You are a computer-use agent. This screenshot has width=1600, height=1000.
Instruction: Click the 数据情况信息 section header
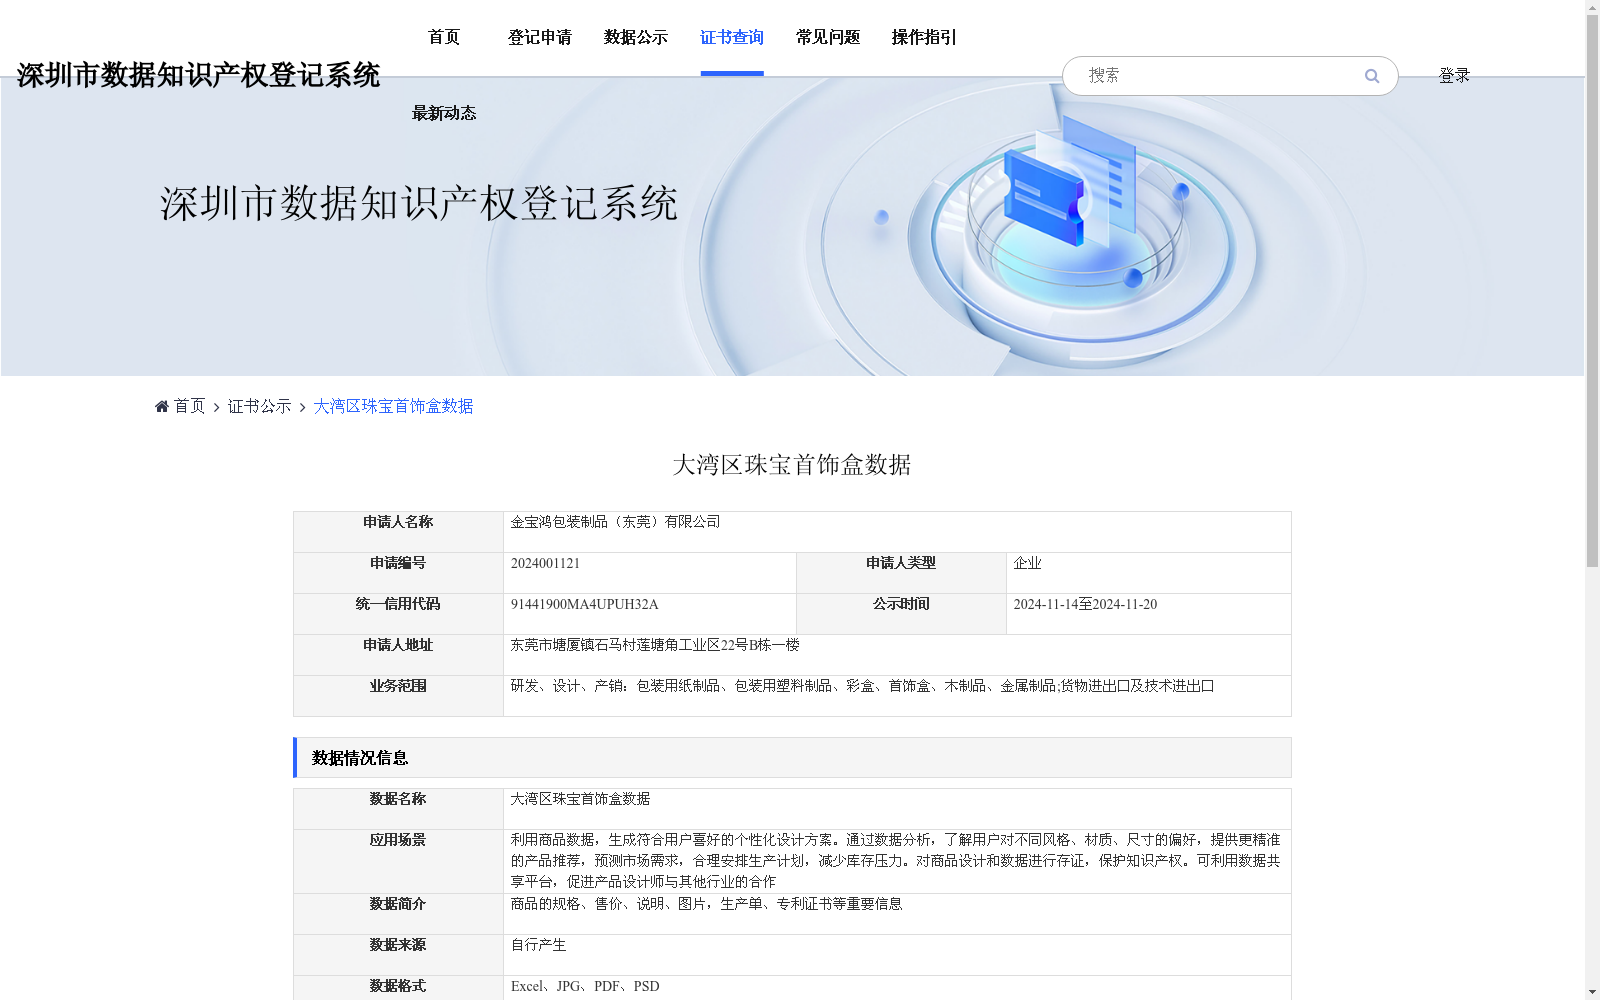[x=792, y=758]
